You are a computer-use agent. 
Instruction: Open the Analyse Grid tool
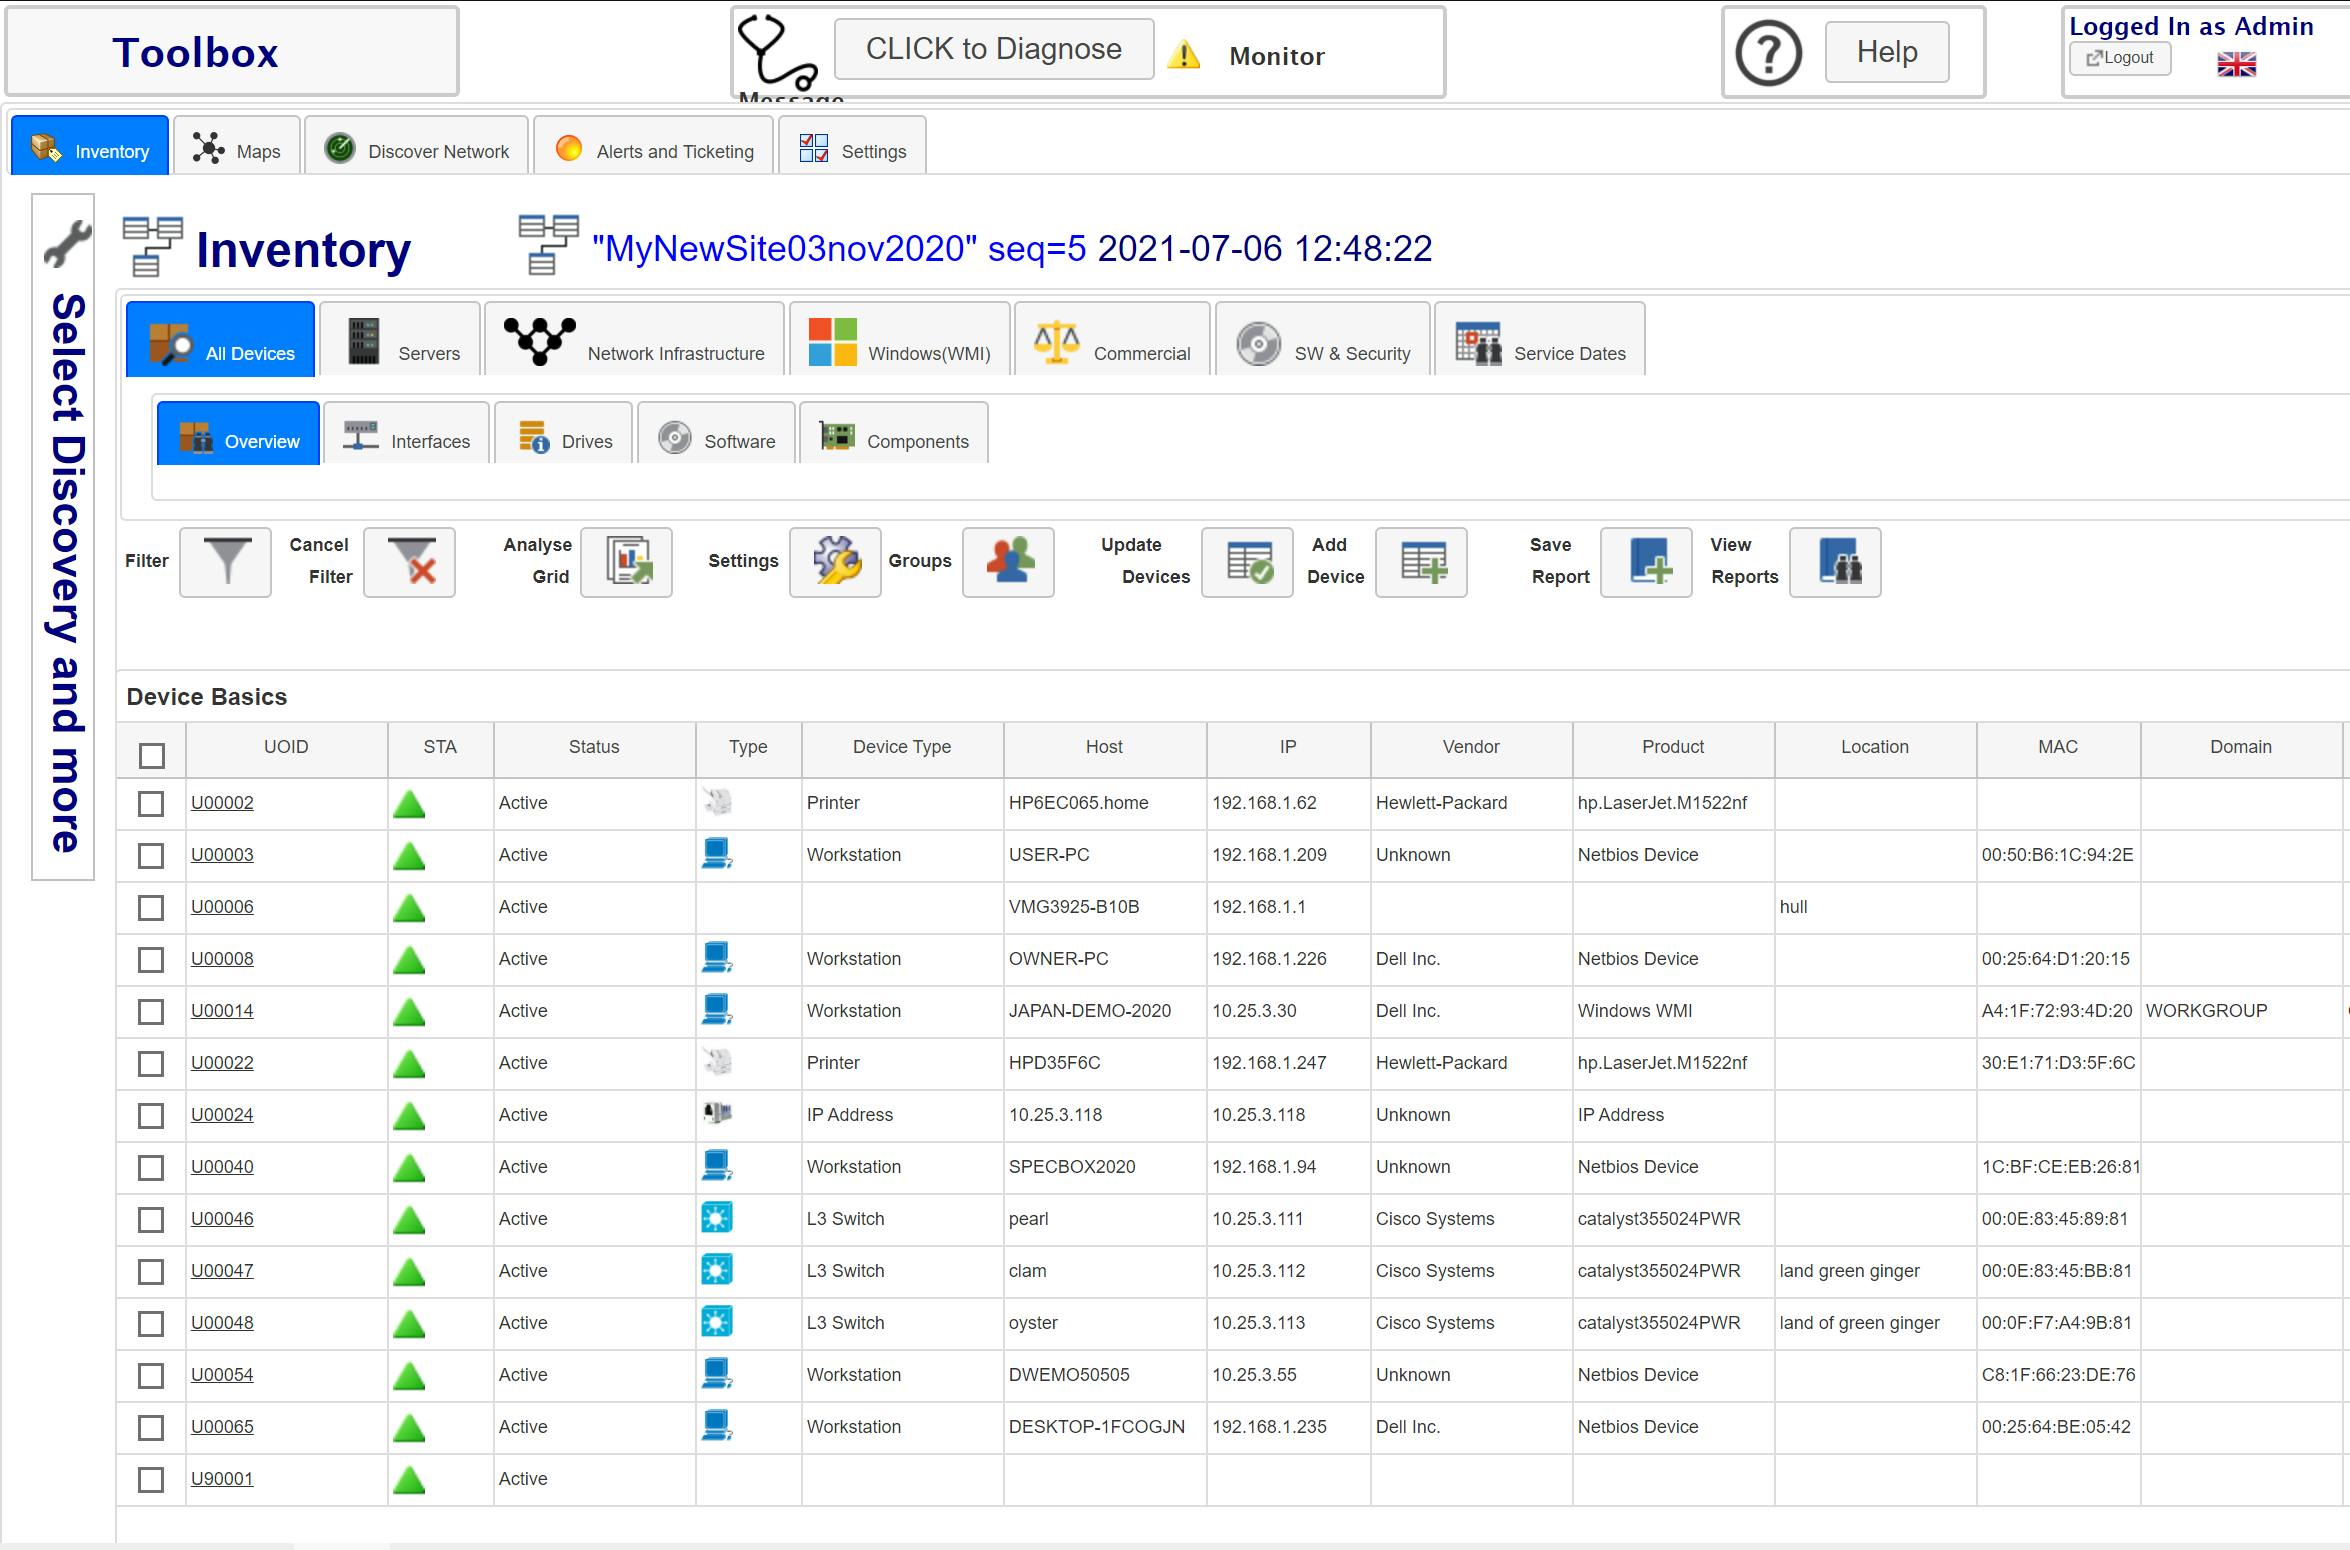point(626,562)
